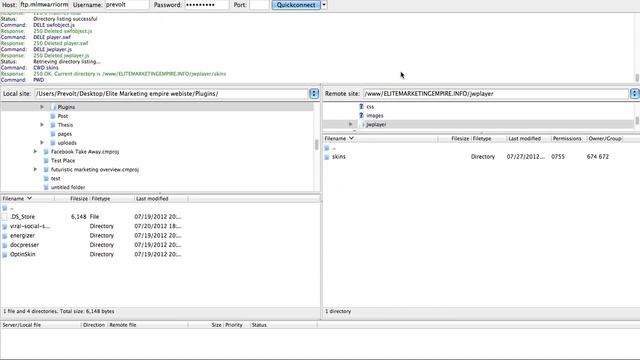This screenshot has width=640, height=360.
Task: Click the Server/Local file queue column header
Action: [x=41, y=325]
